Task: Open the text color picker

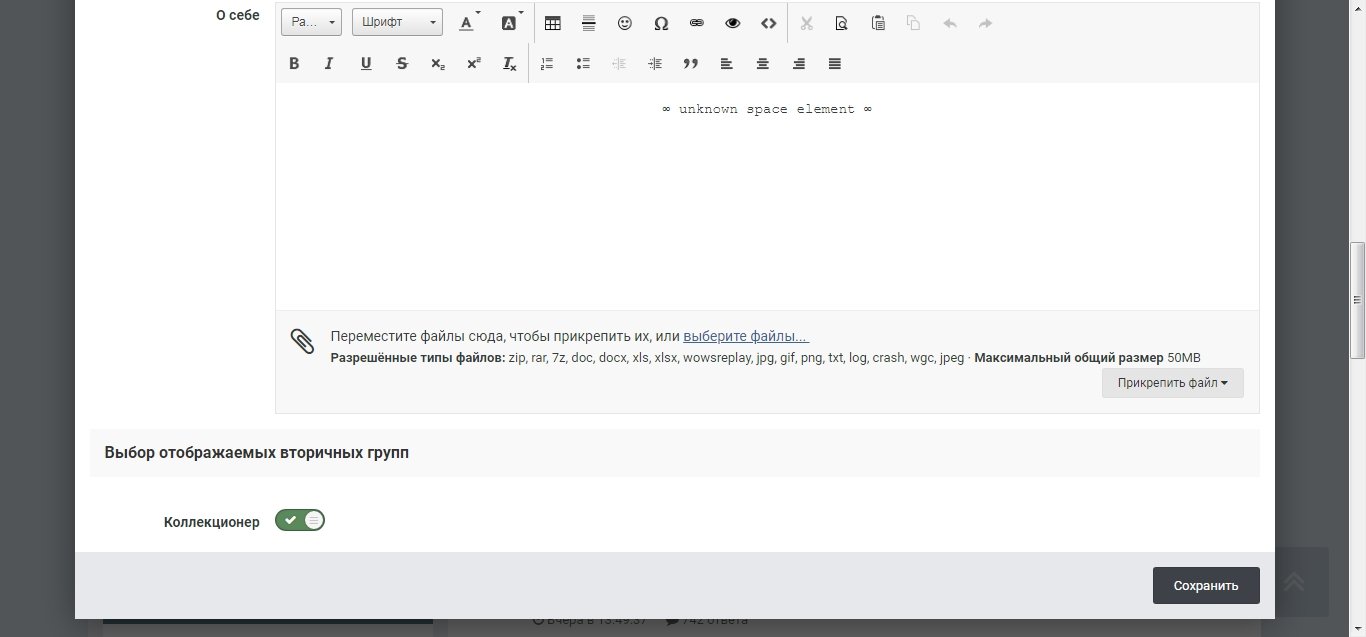Action: pyautogui.click(x=468, y=23)
